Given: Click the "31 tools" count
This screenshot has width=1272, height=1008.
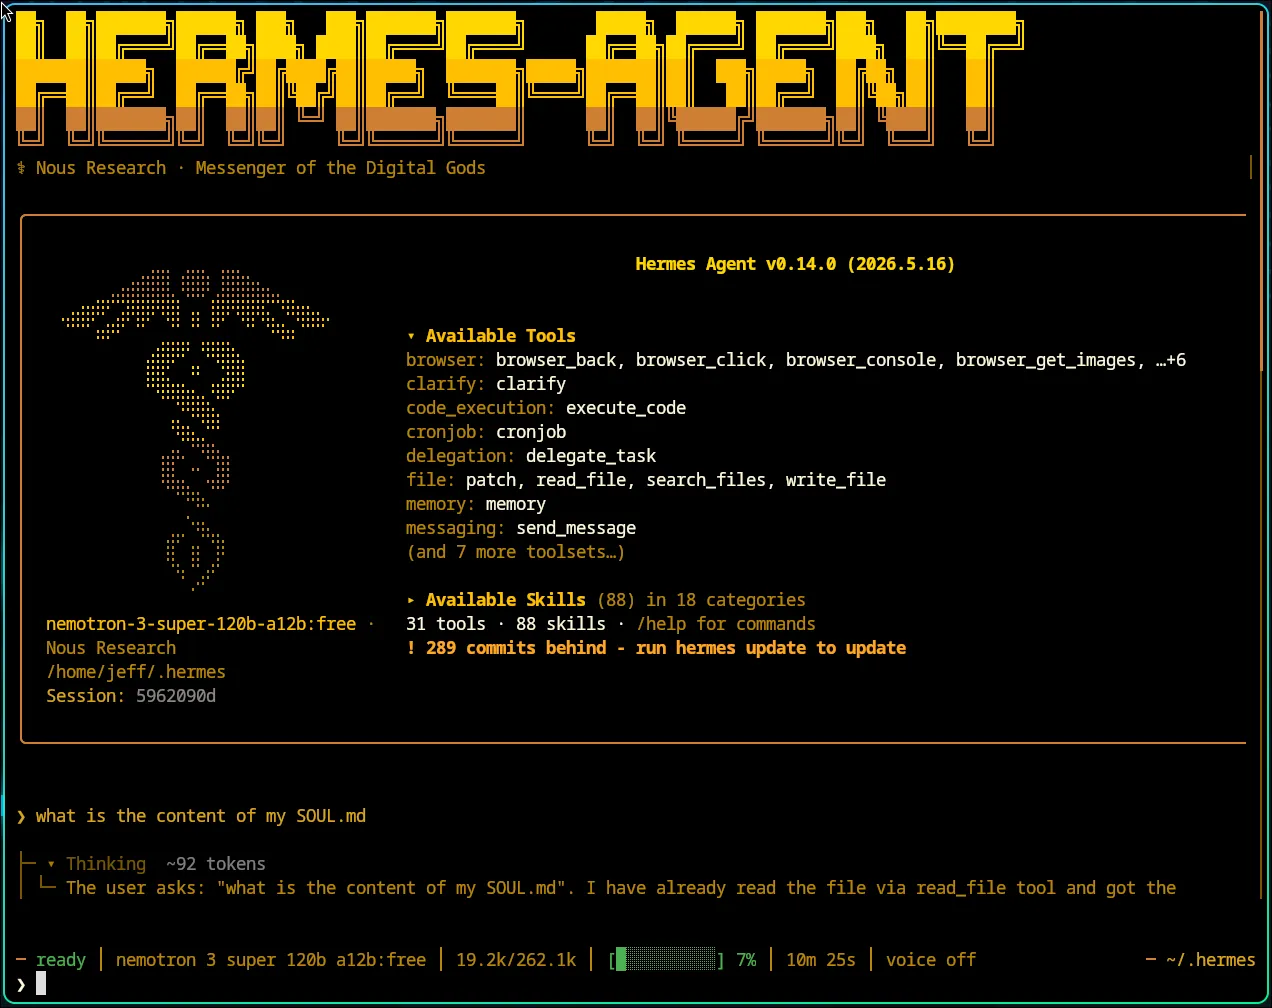Looking at the screenshot, I should (x=446, y=624).
